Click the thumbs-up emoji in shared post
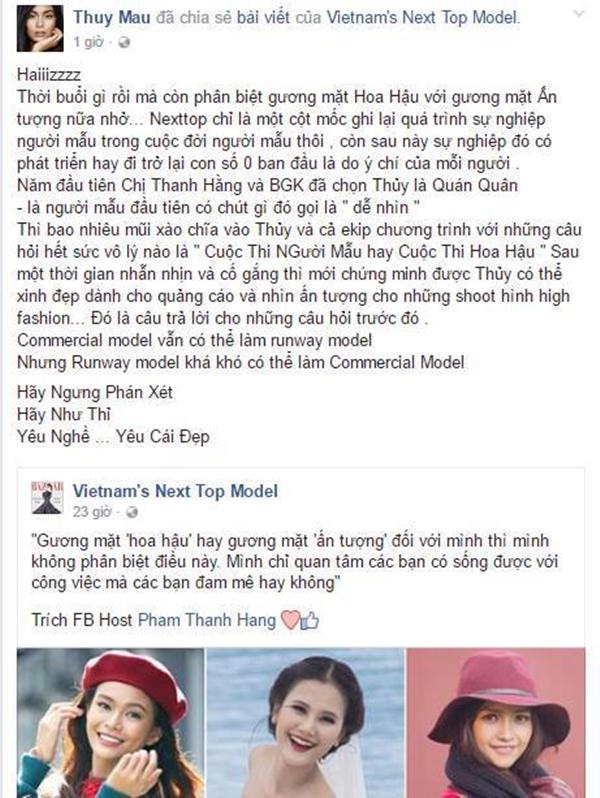 pos(309,620)
